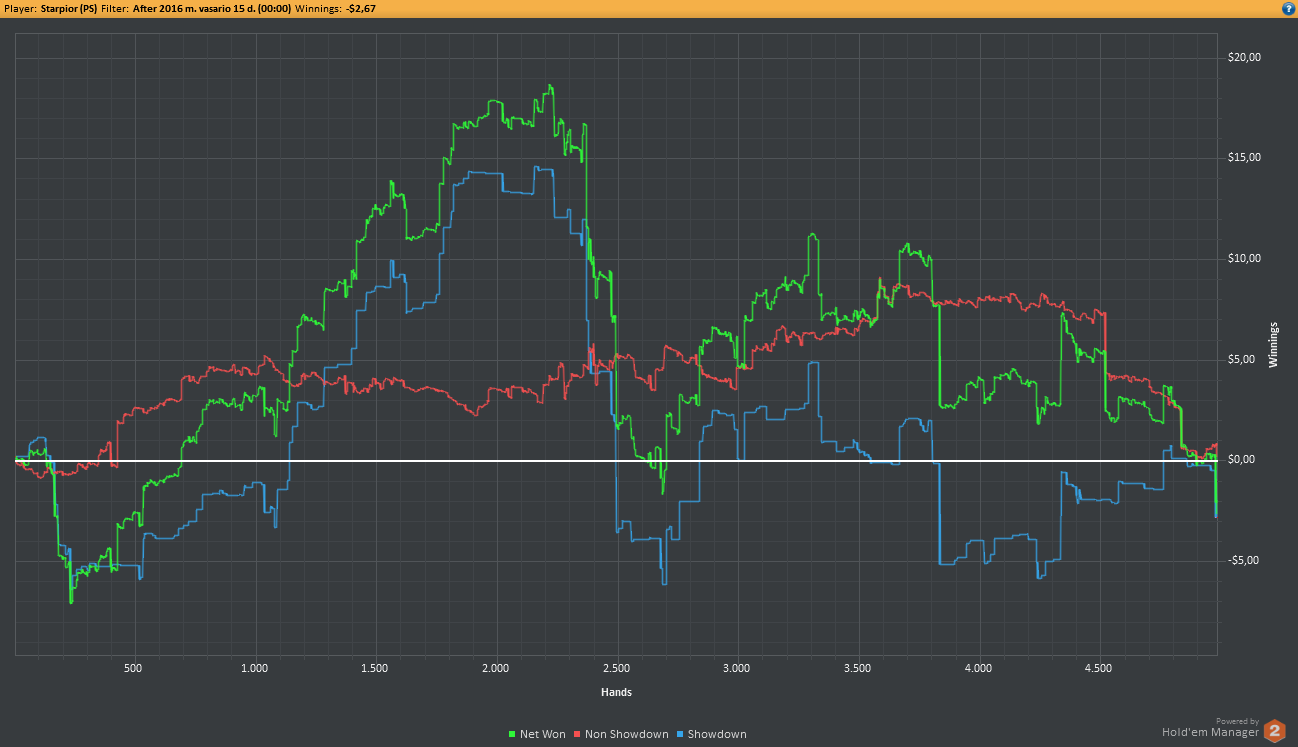The image size is (1298, 747).
Task: Click the 4.000 hands axis label
Action: [978, 668]
